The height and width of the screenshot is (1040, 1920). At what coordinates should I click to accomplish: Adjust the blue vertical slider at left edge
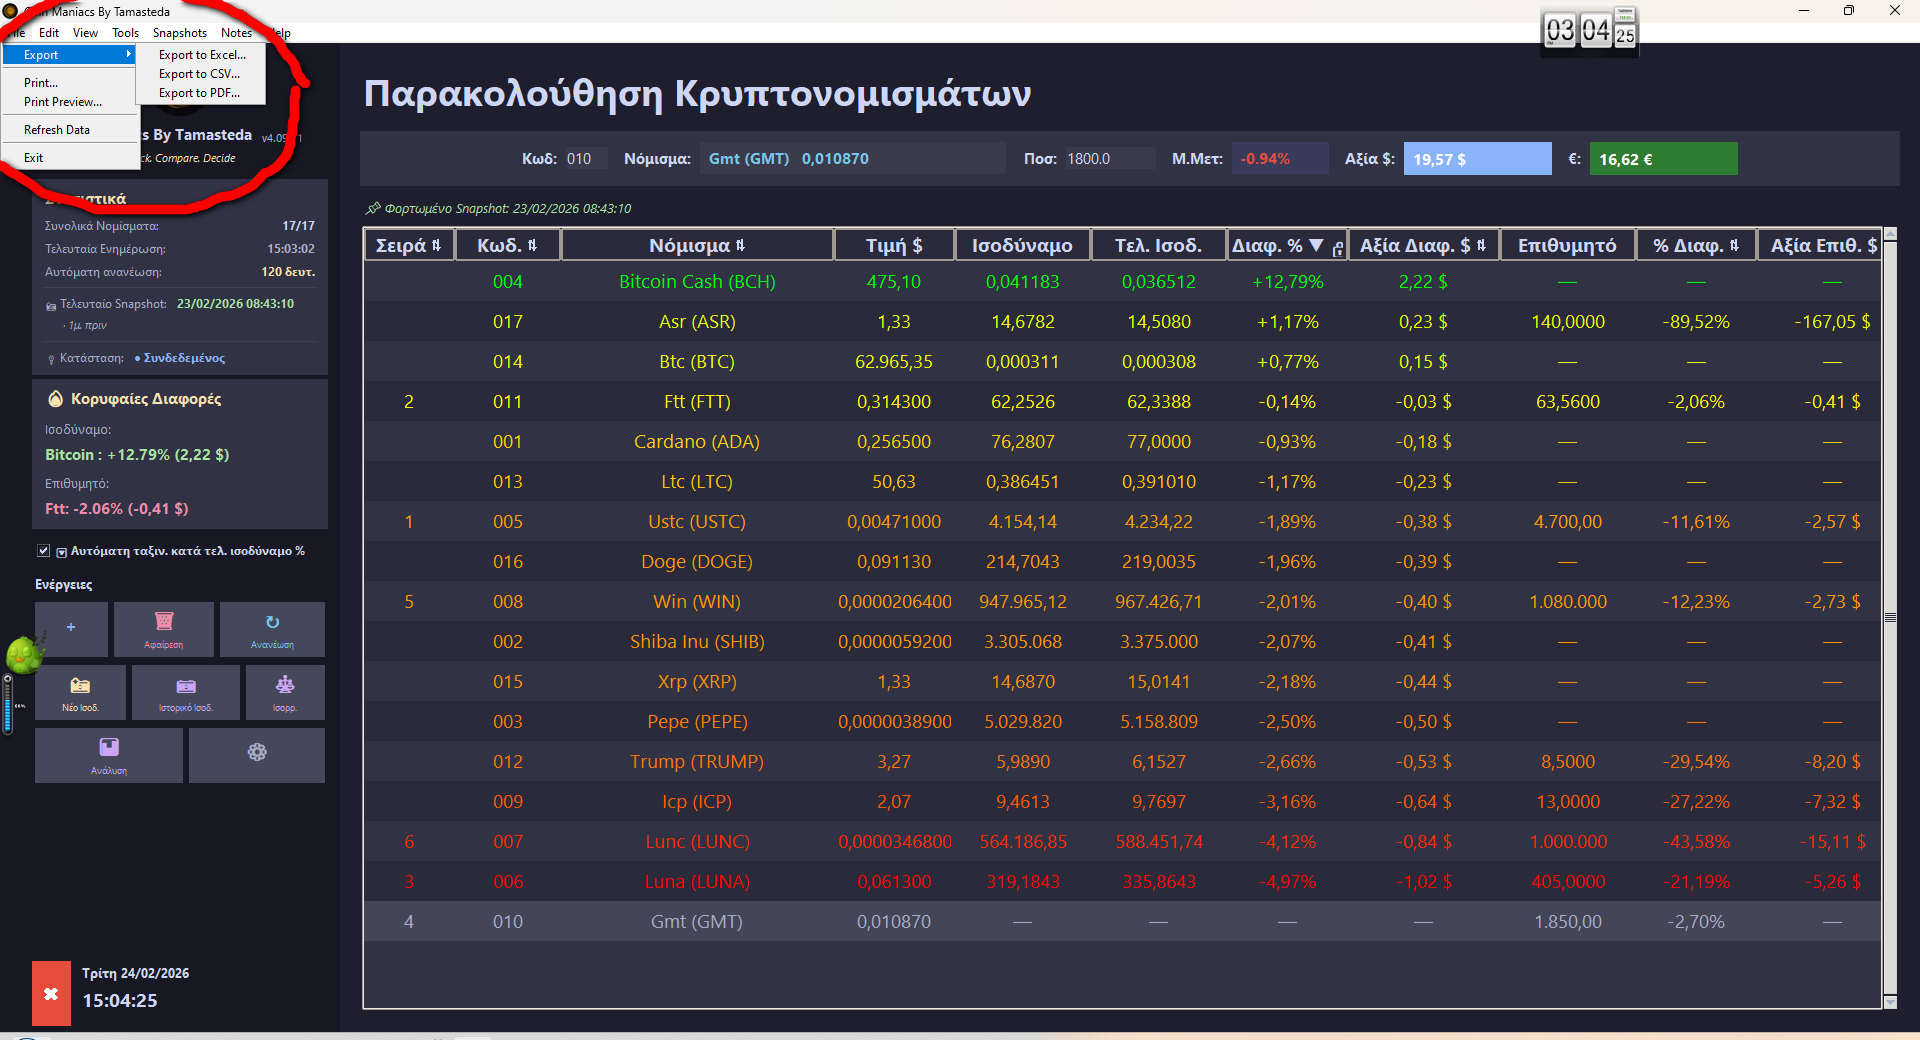8,705
